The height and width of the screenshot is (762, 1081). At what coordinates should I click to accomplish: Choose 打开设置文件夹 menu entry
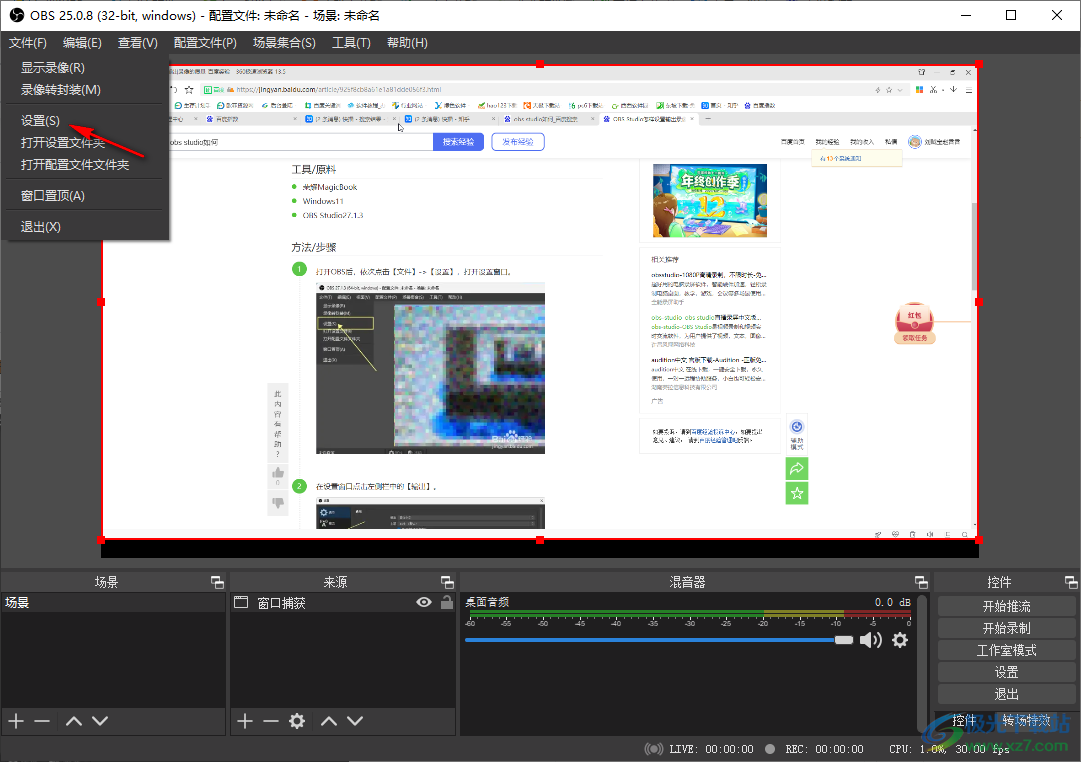point(85,143)
